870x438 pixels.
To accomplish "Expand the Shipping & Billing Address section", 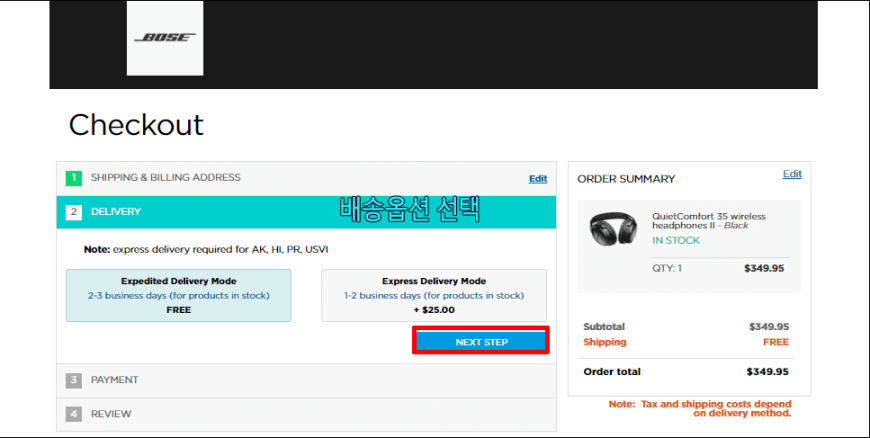I will [306, 178].
